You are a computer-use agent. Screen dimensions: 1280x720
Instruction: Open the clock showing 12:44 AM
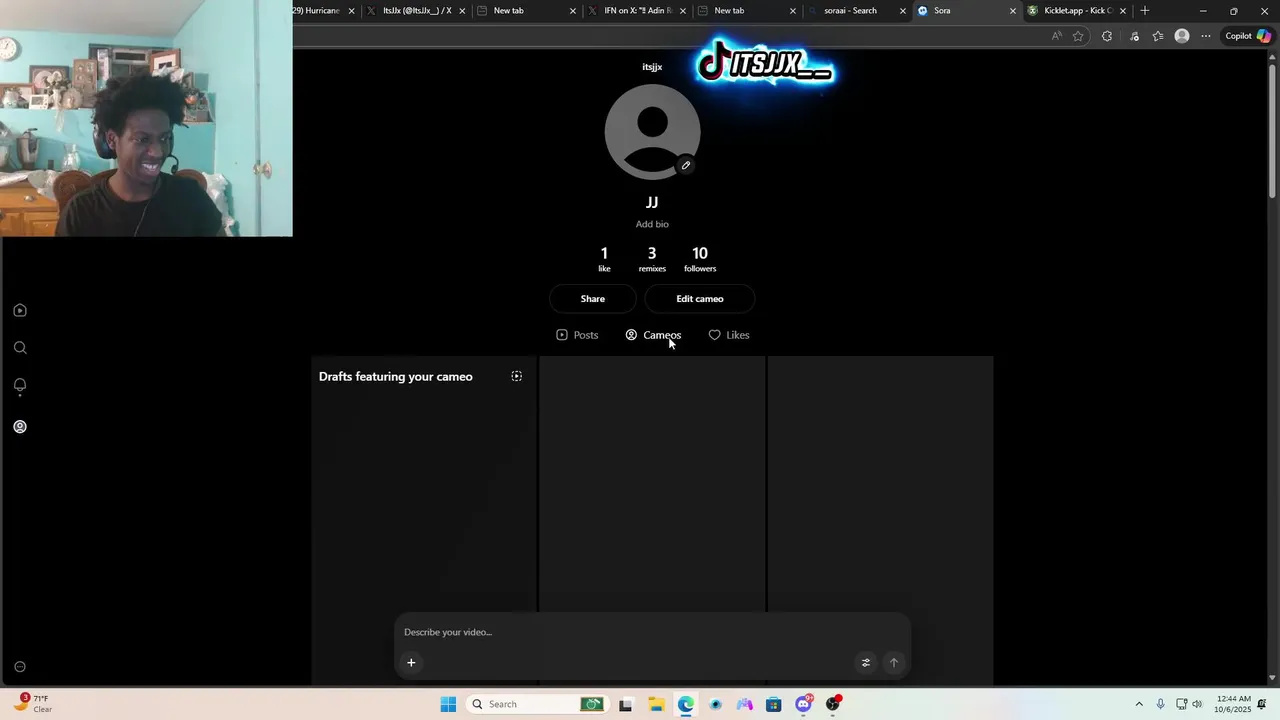pyautogui.click(x=1233, y=704)
